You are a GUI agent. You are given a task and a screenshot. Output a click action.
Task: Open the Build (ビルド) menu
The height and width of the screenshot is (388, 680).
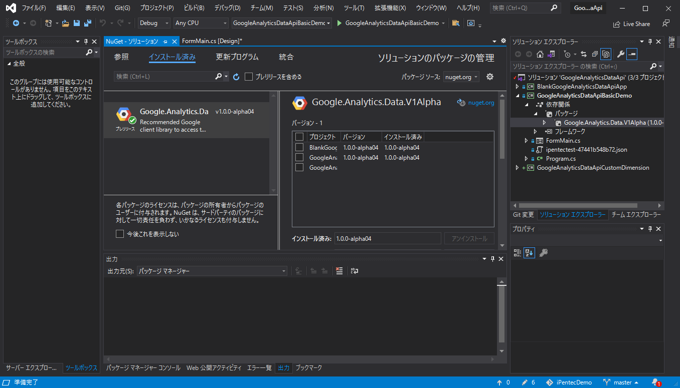pyautogui.click(x=193, y=8)
